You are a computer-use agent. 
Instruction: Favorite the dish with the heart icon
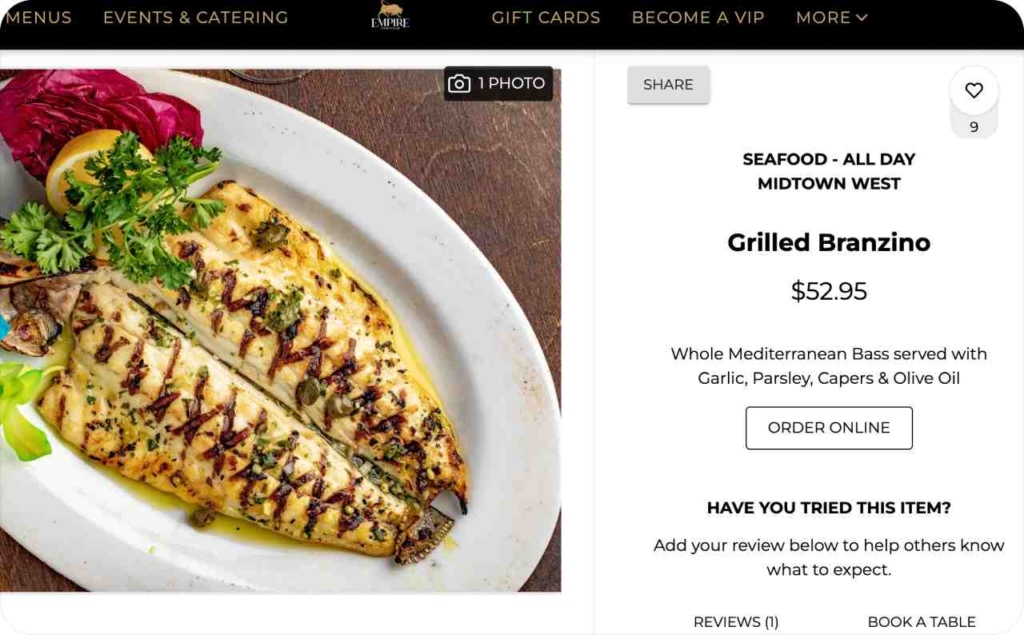973,91
